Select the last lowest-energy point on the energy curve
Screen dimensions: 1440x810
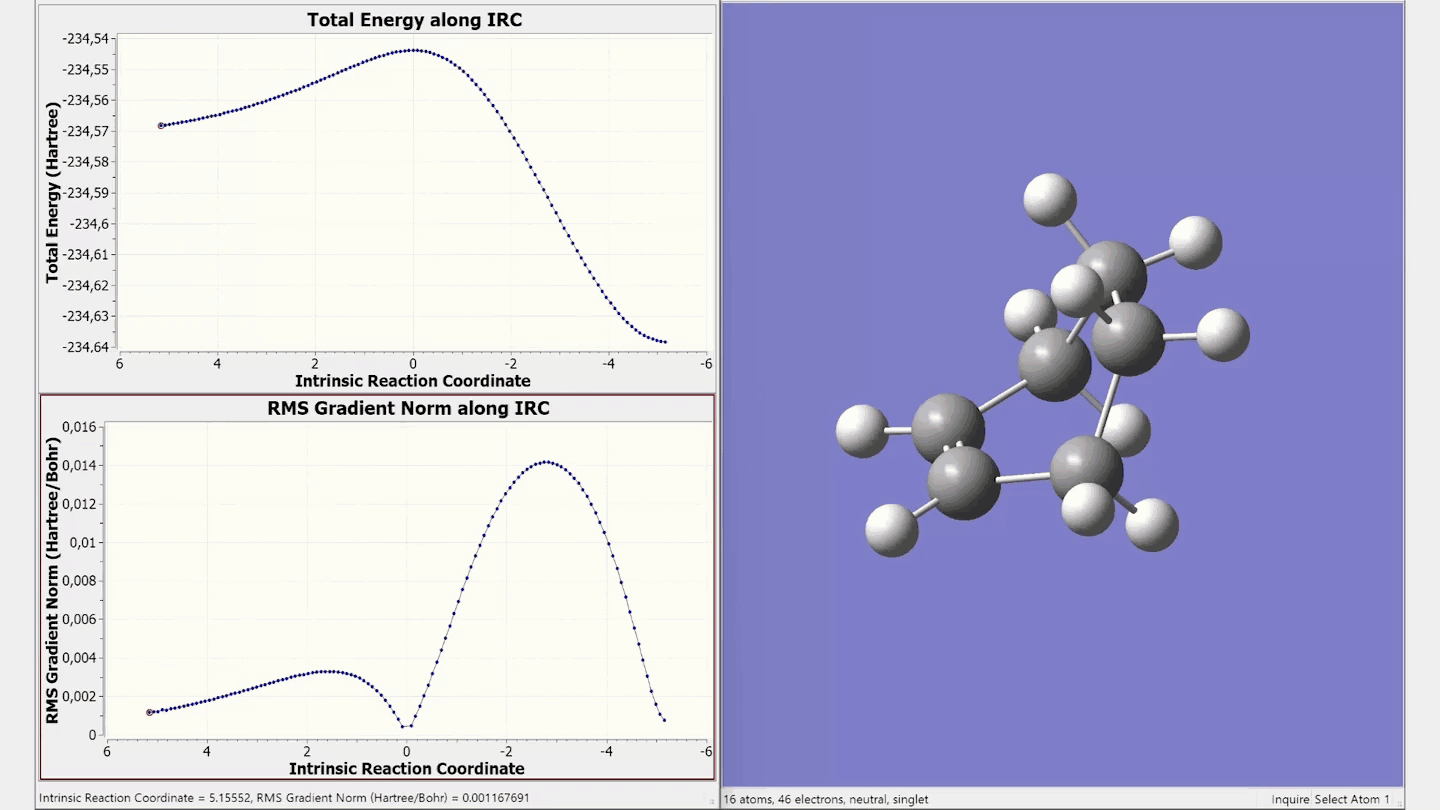click(665, 342)
